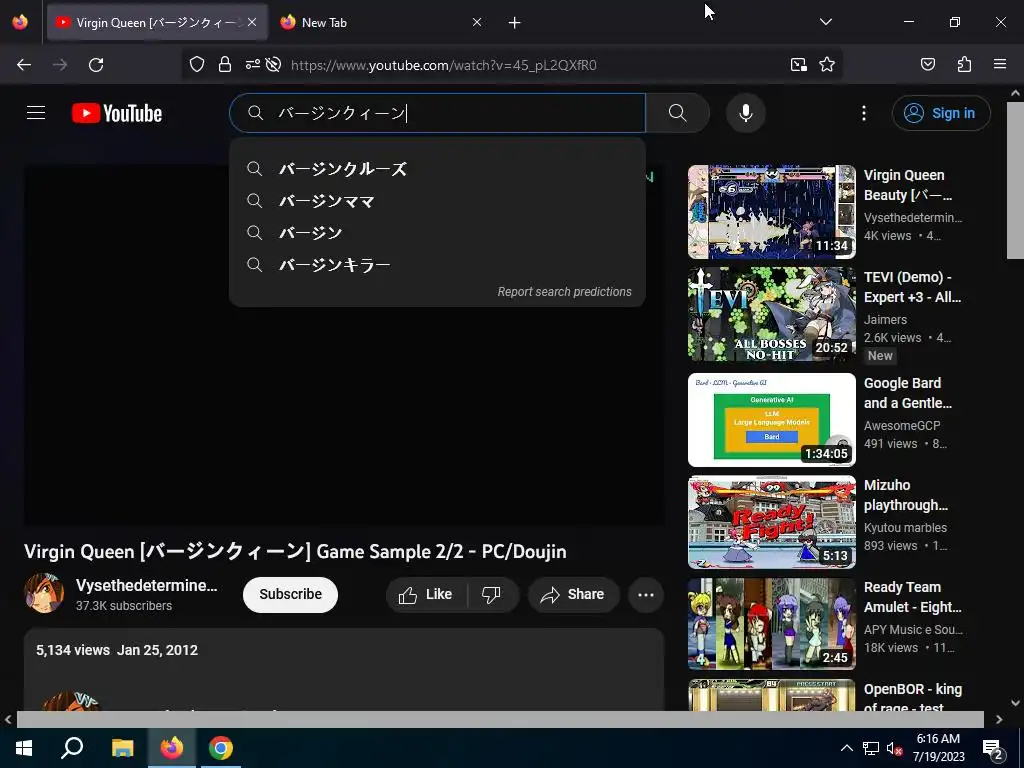
Task: Go to the YouTube home logo
Action: tap(117, 113)
